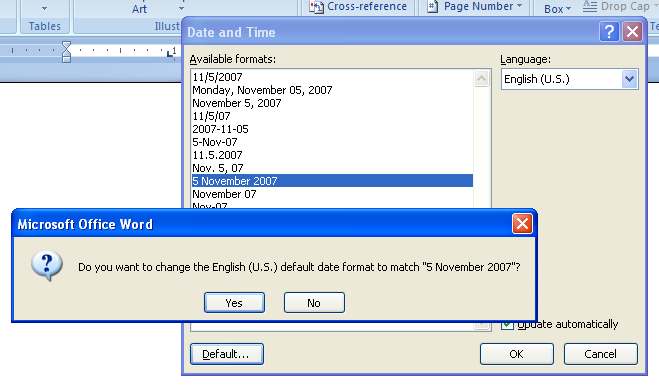659x392 pixels.
Task: Select the 2007-11-05 date format
Action: pos(332,129)
